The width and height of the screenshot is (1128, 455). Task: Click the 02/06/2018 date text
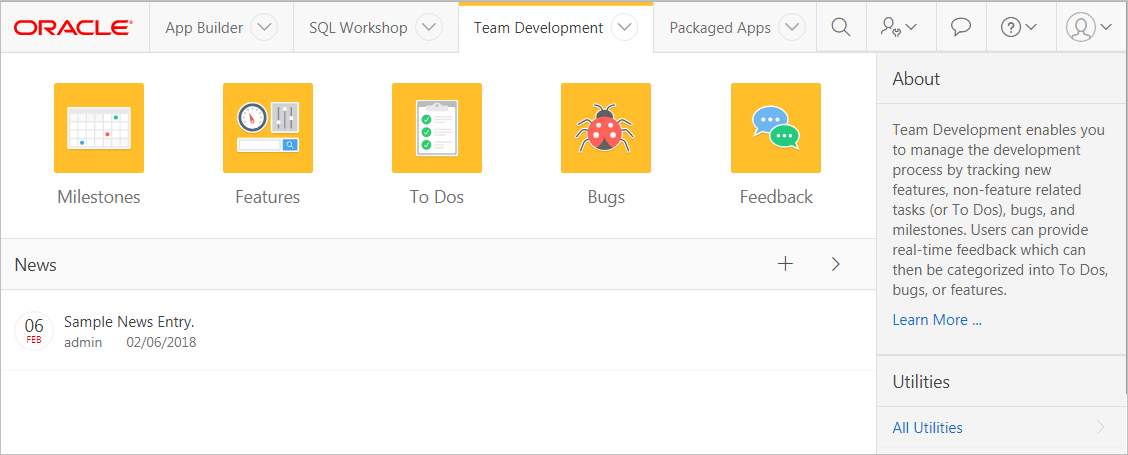click(x=161, y=342)
